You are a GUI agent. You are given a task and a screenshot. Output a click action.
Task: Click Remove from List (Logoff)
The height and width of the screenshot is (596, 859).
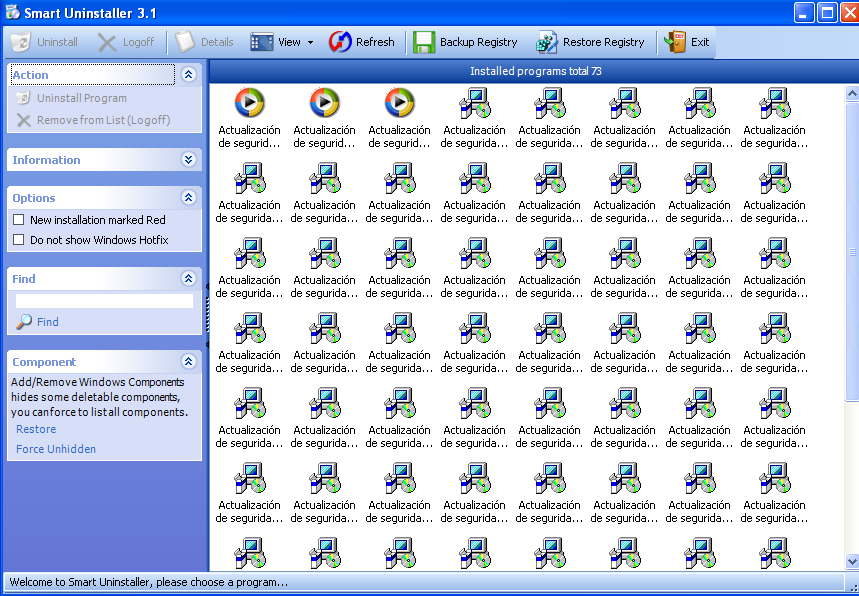[93, 120]
